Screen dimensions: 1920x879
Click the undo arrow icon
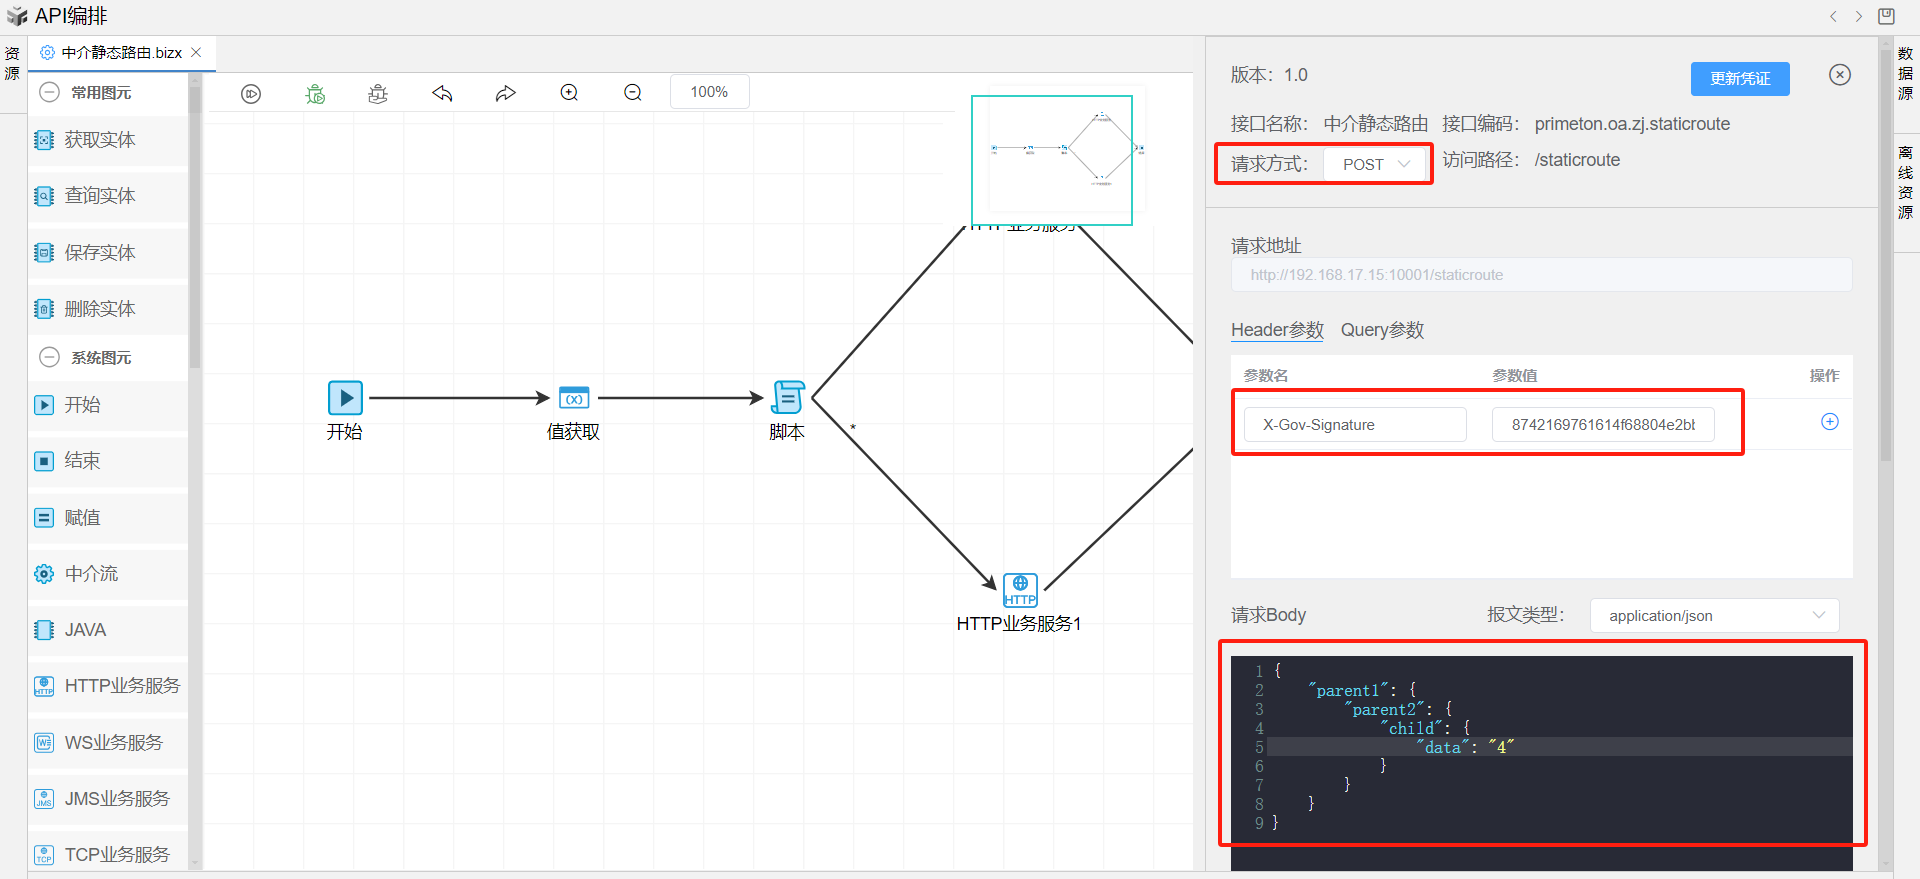[x=442, y=94]
